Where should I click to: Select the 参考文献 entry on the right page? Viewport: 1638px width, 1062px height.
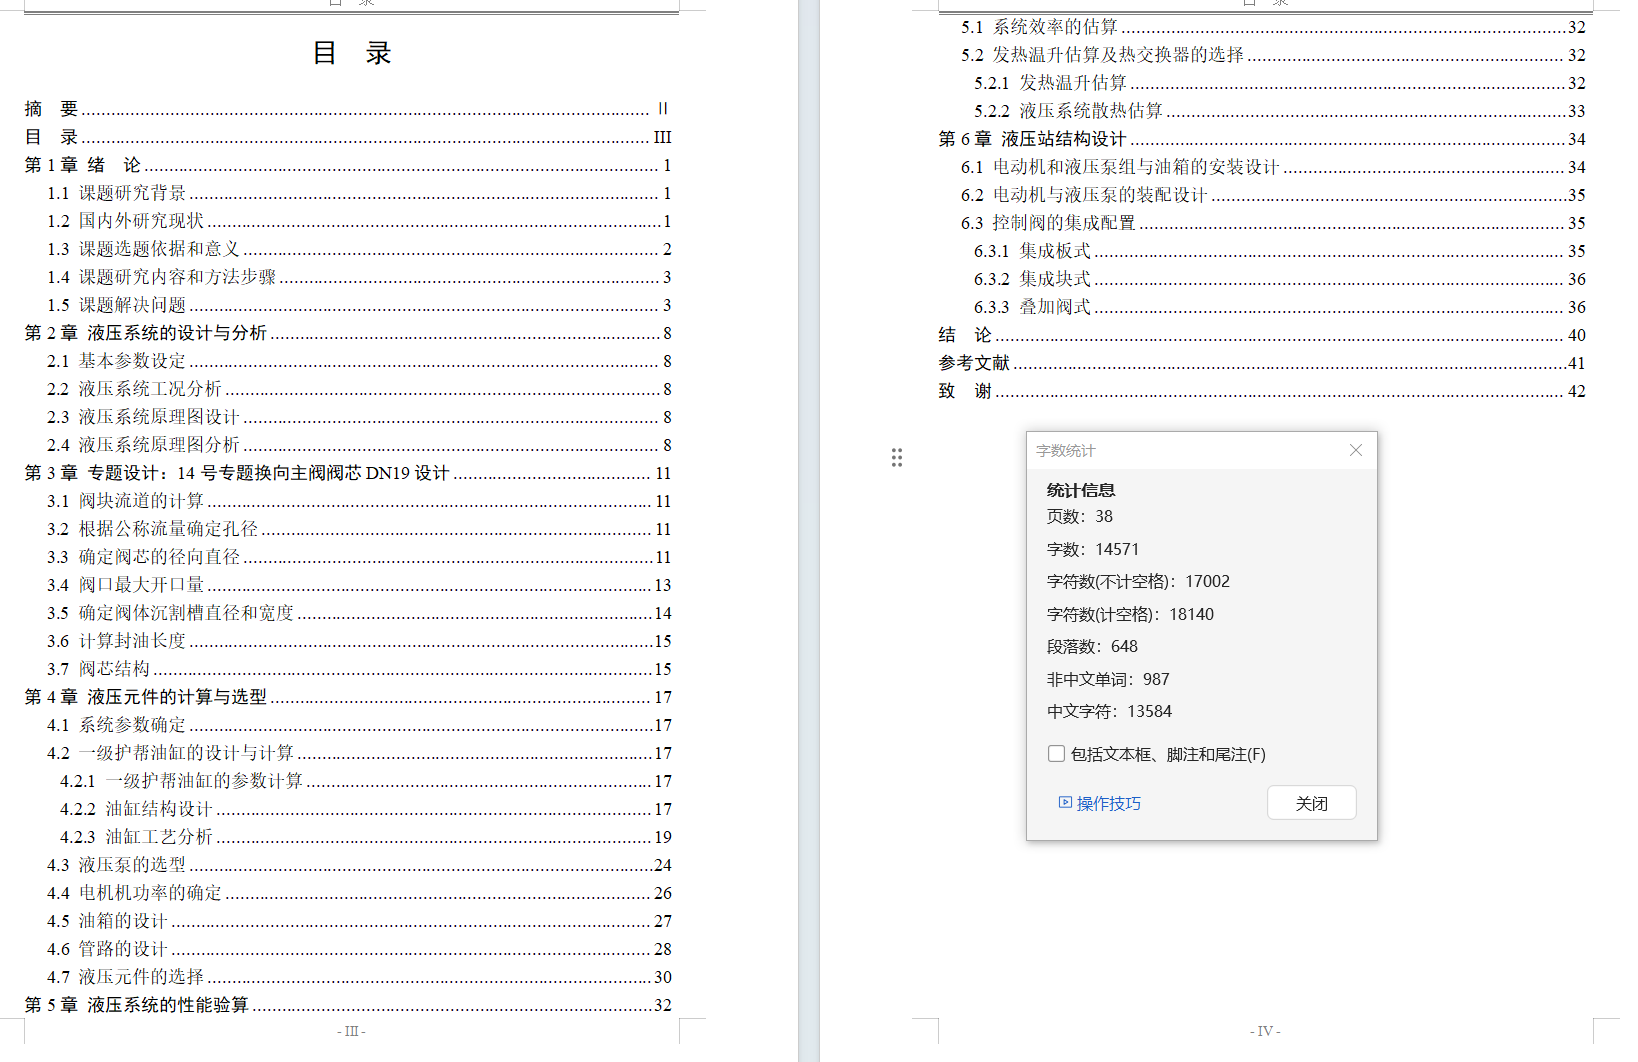[x=974, y=363]
